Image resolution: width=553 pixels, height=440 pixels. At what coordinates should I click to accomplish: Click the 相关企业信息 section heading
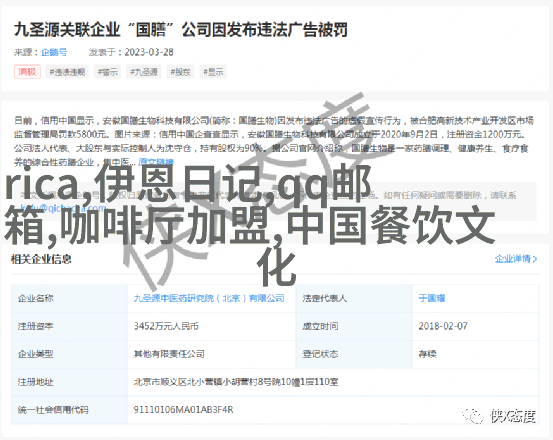tap(41, 259)
